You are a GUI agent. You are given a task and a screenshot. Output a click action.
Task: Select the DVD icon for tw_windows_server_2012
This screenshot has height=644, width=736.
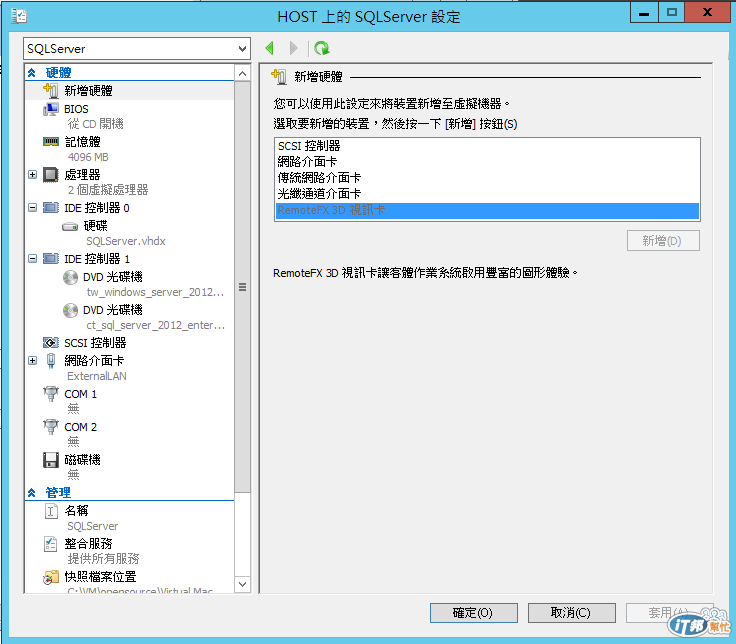pyautogui.click(x=70, y=277)
